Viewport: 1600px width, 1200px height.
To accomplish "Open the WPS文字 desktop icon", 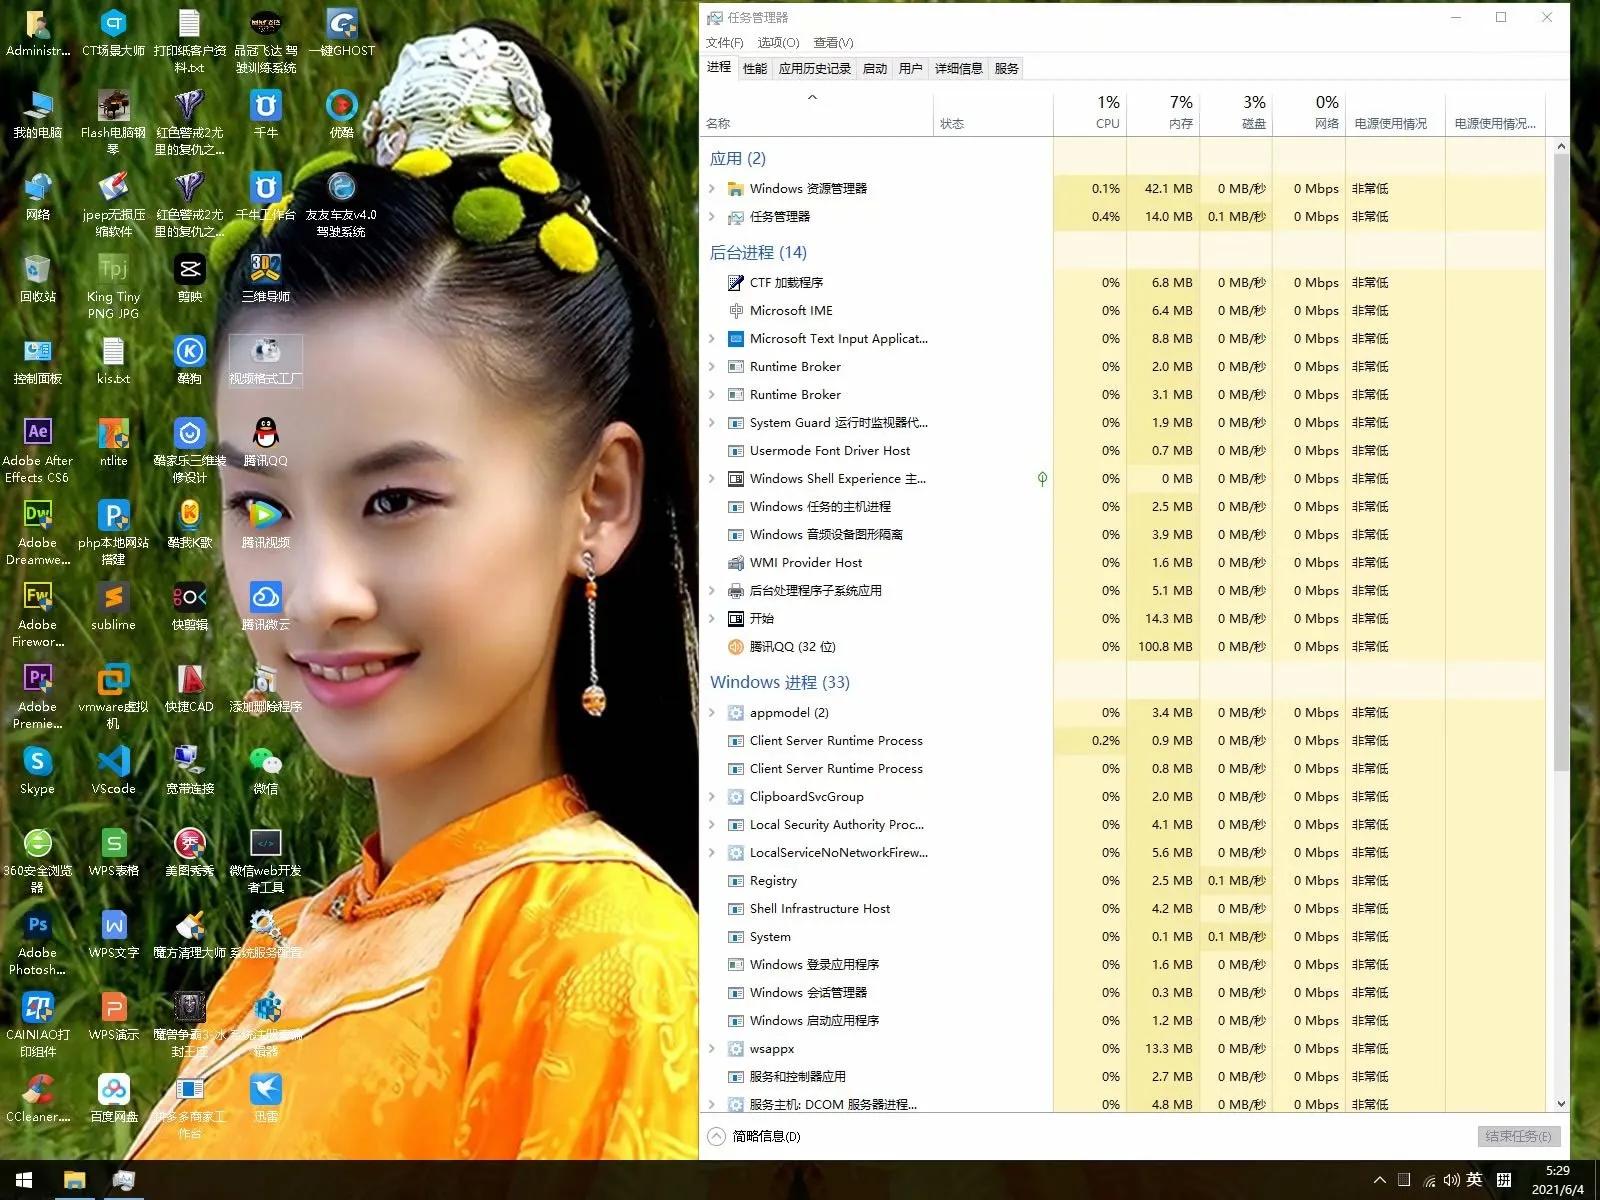I will (113, 934).
